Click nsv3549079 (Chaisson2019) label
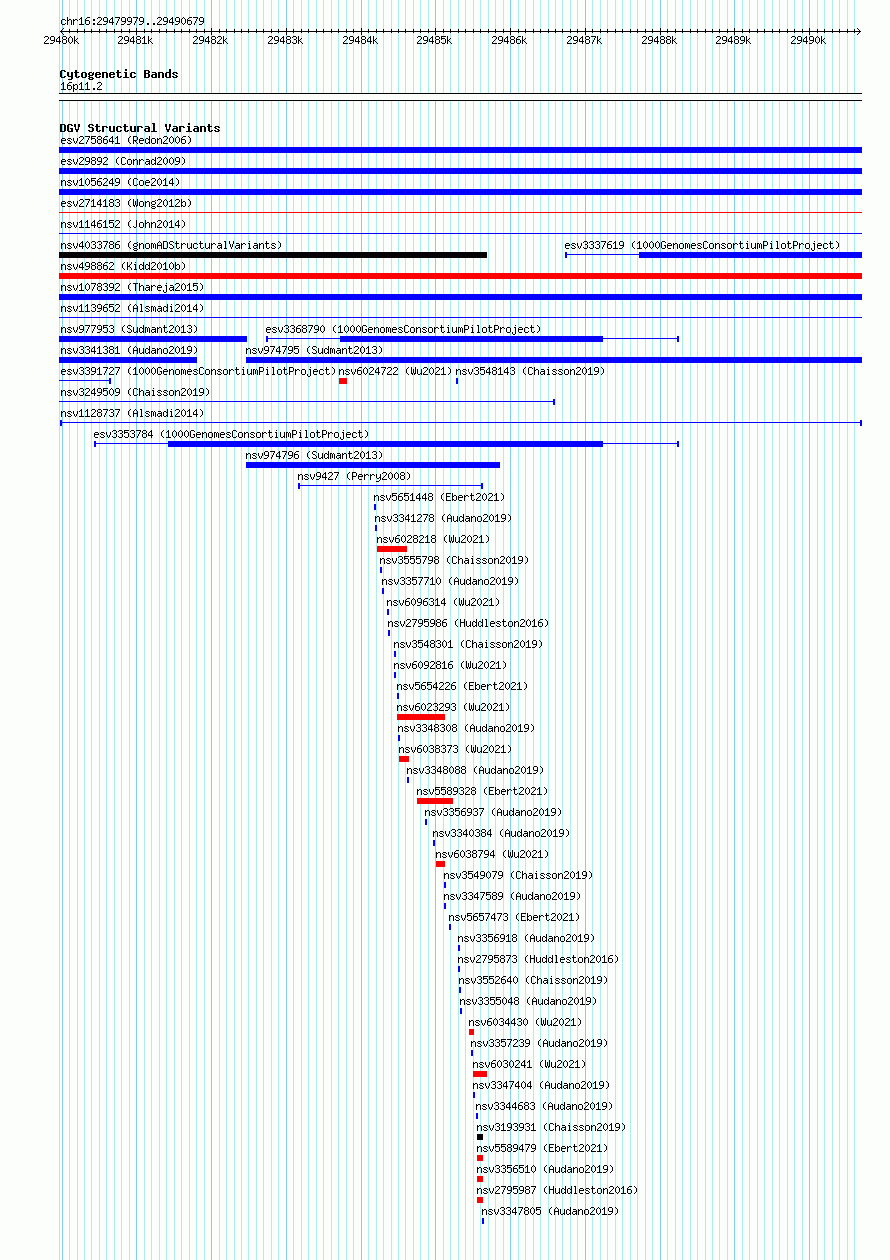The image size is (890, 1260). pyautogui.click(x=518, y=875)
